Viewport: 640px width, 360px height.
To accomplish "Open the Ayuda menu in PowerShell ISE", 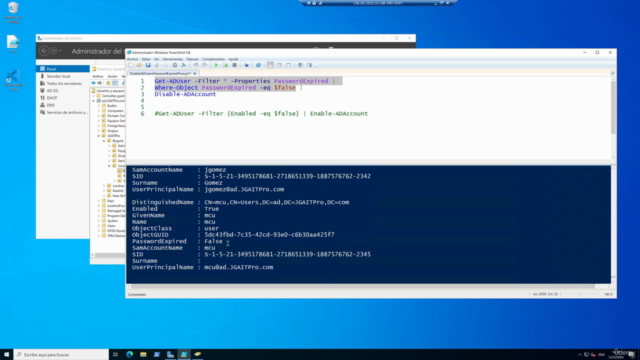I will 233,59.
